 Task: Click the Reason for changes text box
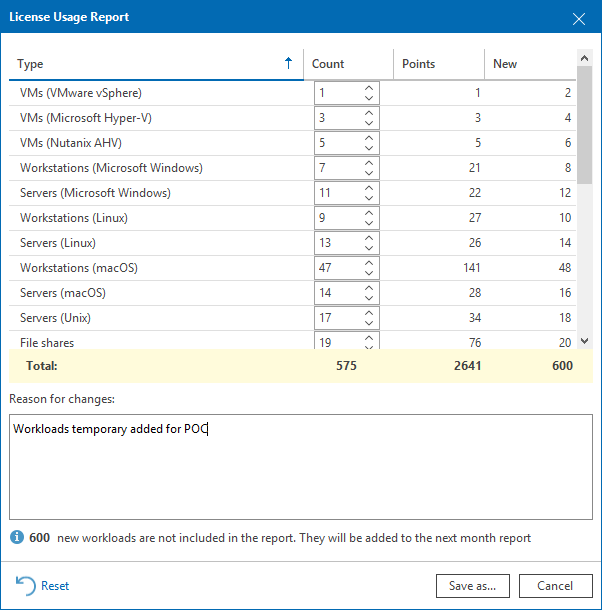301,467
